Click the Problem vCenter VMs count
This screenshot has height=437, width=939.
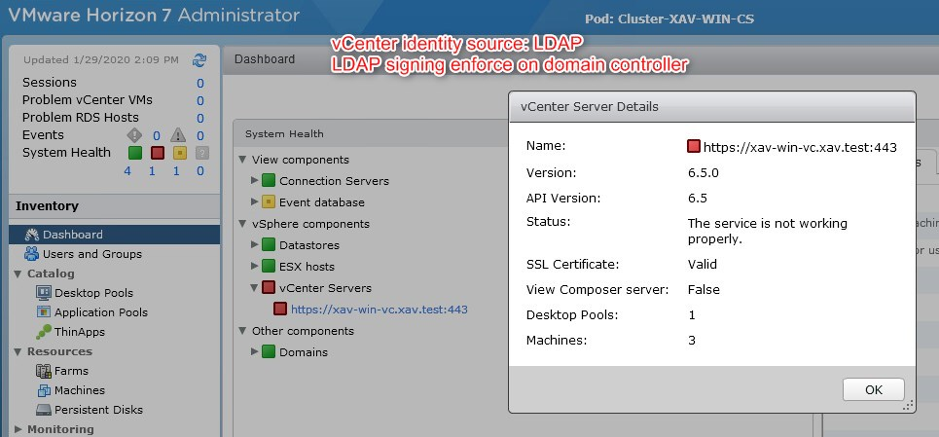(x=201, y=101)
